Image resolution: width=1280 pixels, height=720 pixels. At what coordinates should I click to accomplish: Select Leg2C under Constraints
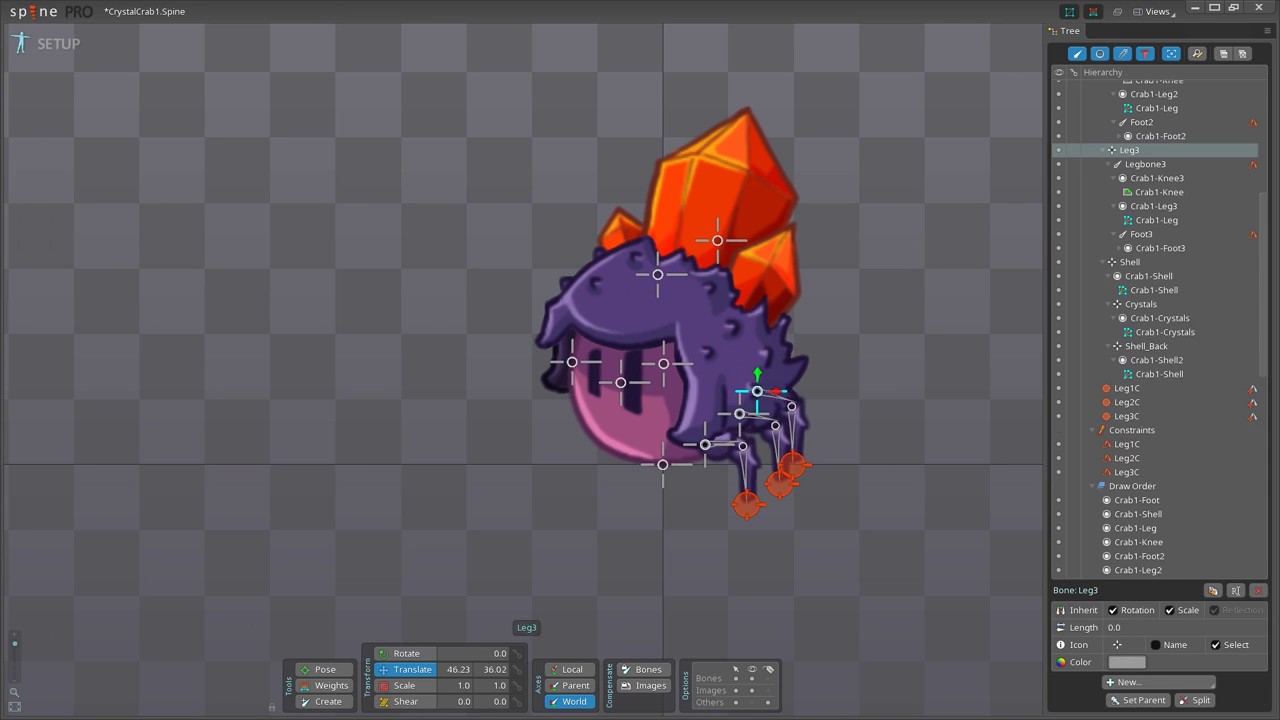click(x=1127, y=458)
